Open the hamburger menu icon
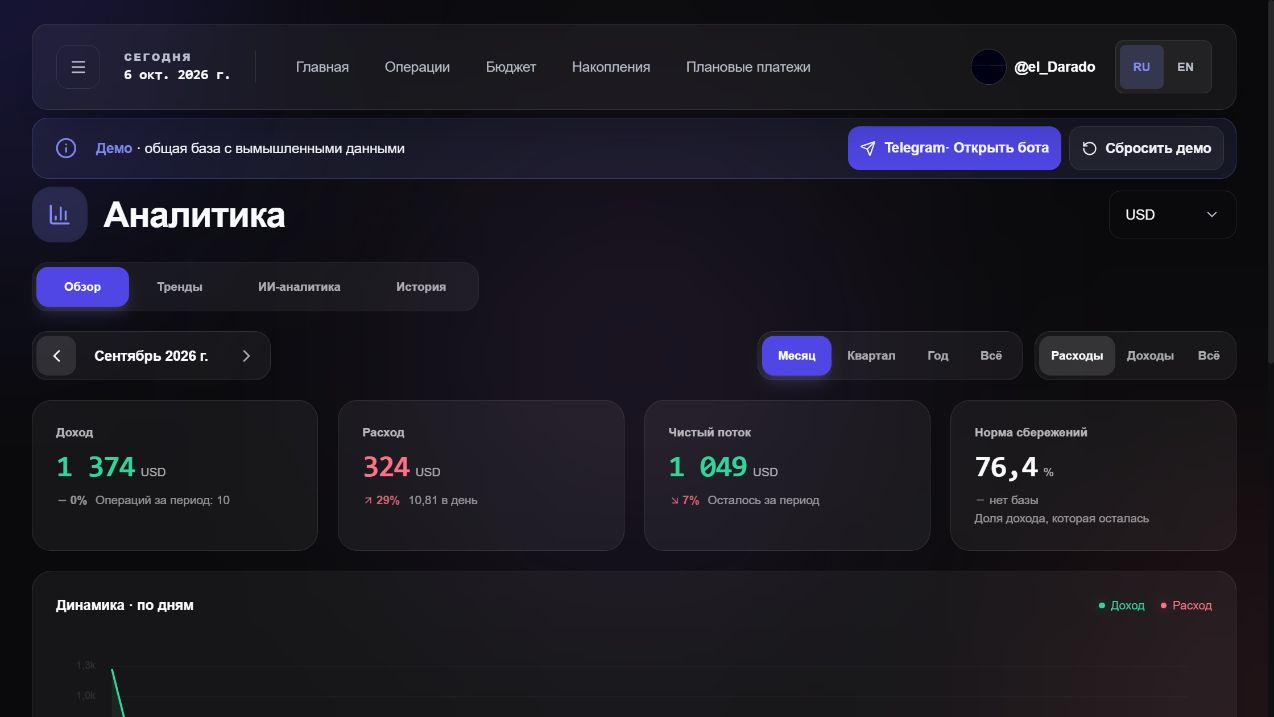This screenshot has width=1274, height=717. [x=78, y=67]
